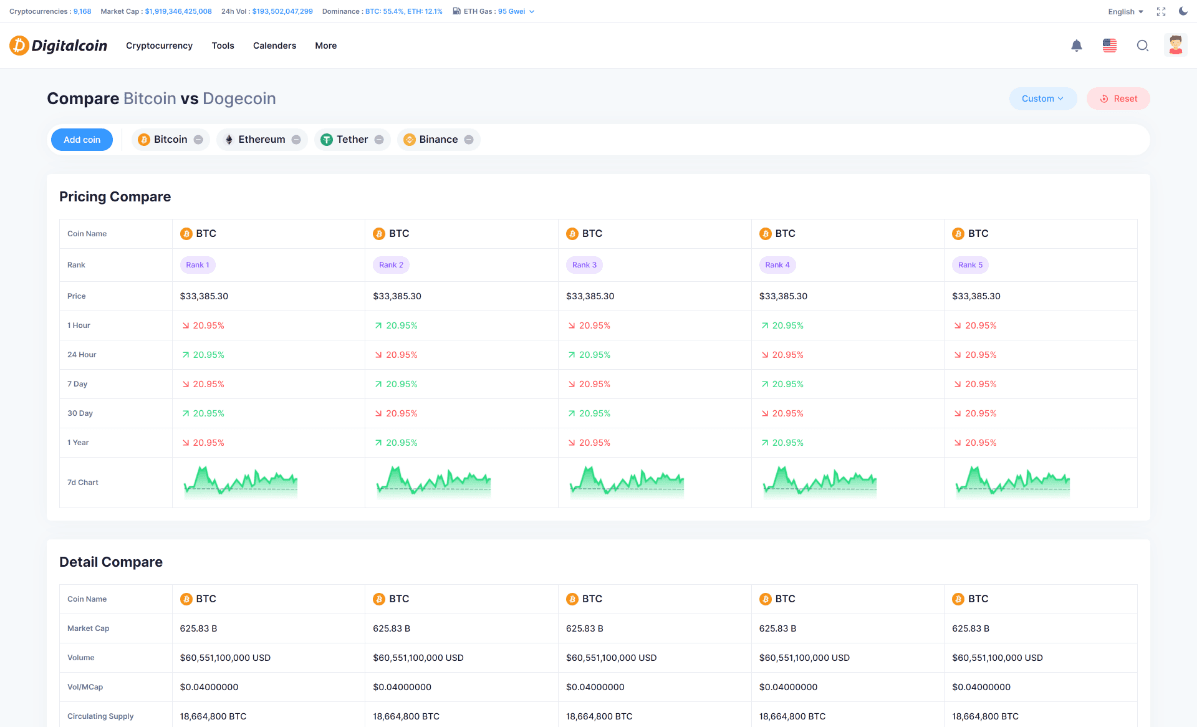Click the Market Cap value $1,919,346,425,008
1197x727 pixels.
[178, 11]
